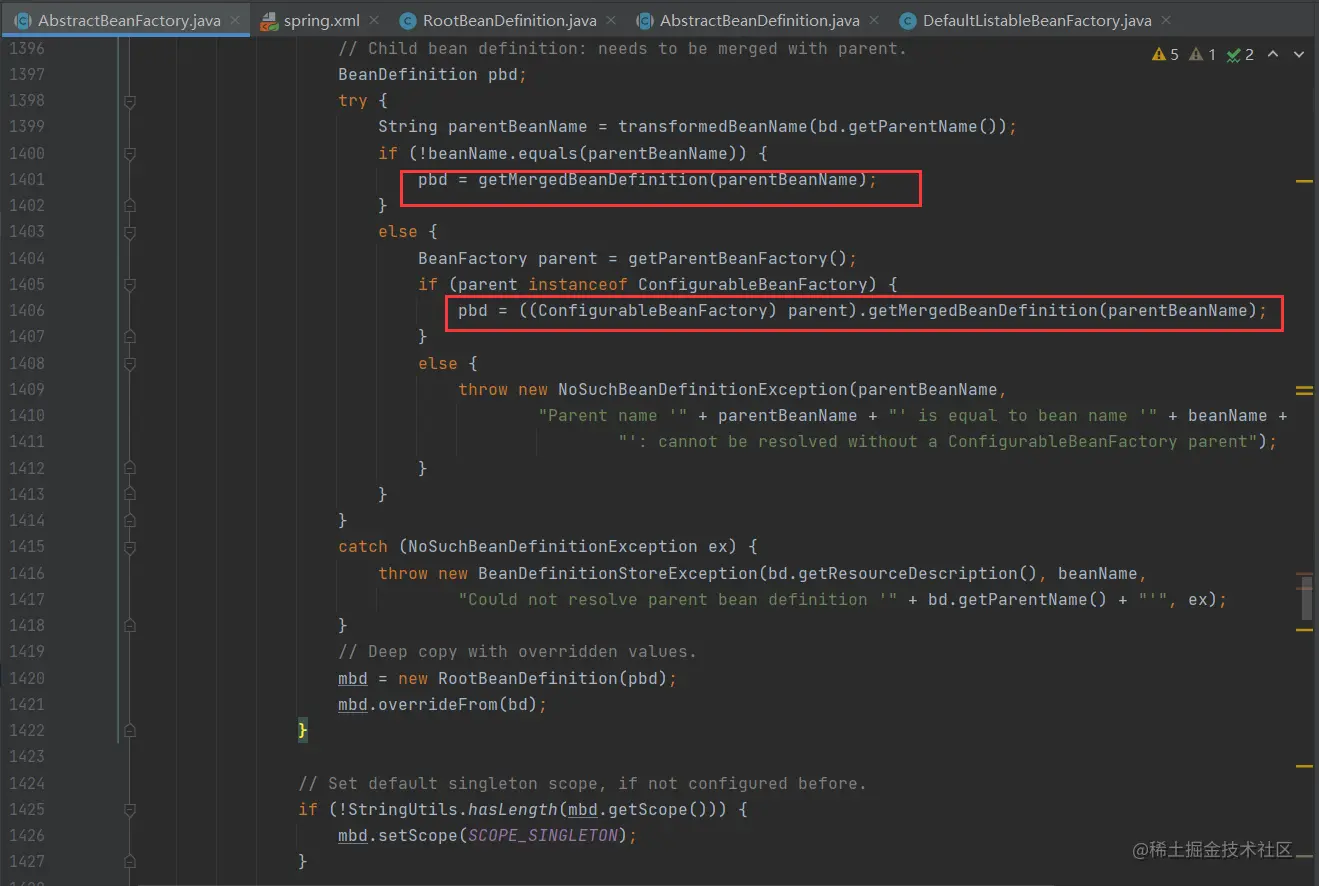Open the AbstractBeanDefinition.java tab

point(759,21)
